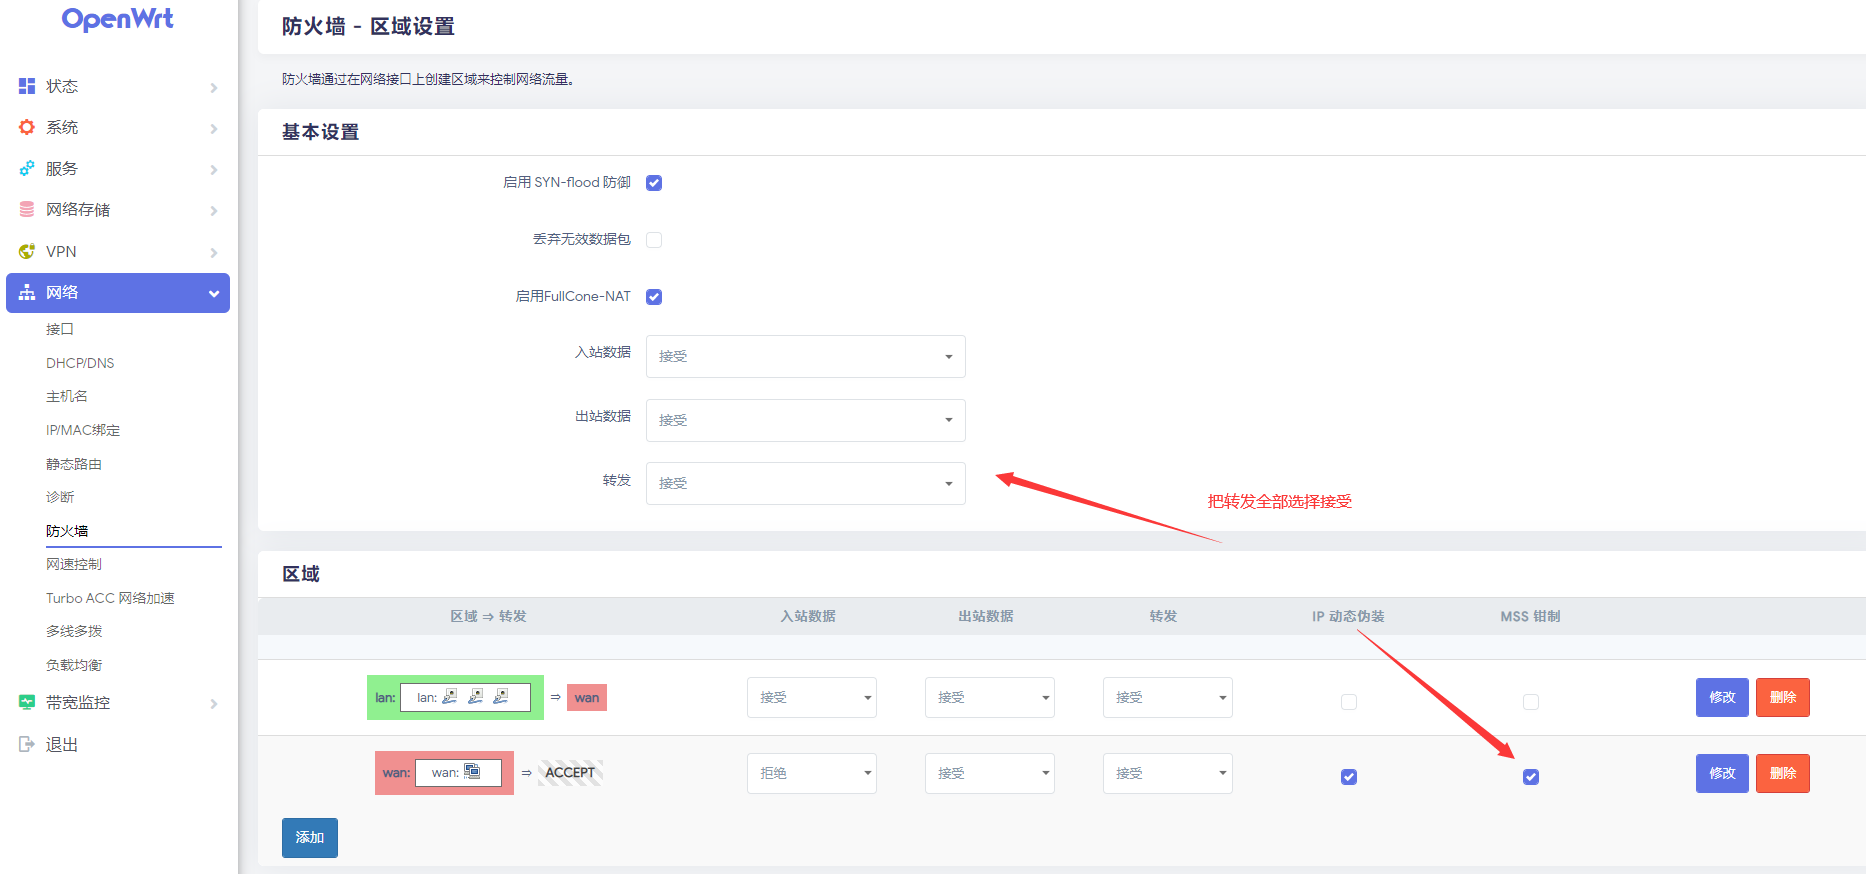
Task: Click the status grid icon
Action: pyautogui.click(x=27, y=86)
